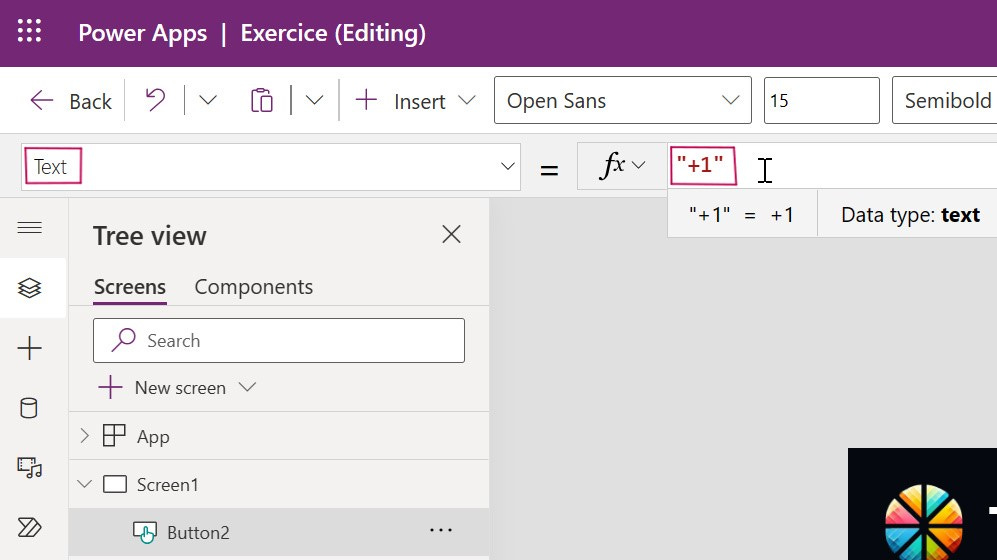Expand the New screen options chevron
Image resolution: width=997 pixels, height=560 pixels.
pos(247,386)
